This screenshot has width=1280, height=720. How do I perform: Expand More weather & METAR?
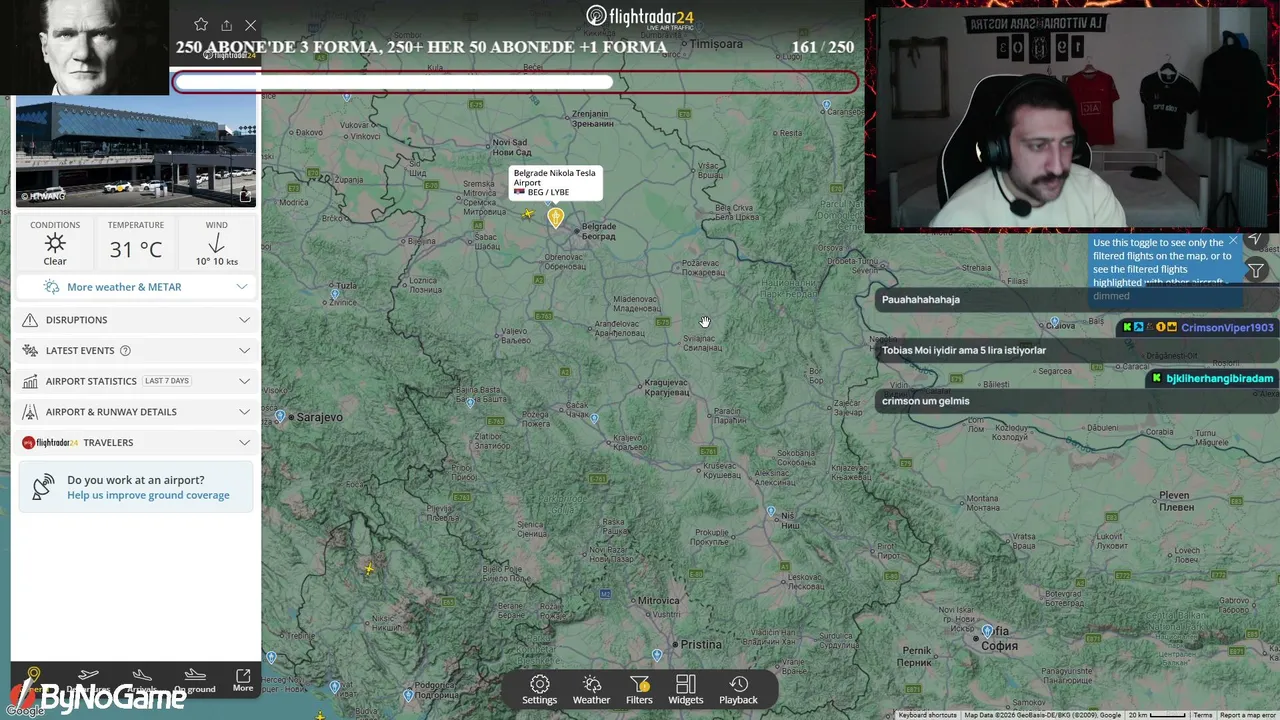tap(135, 287)
